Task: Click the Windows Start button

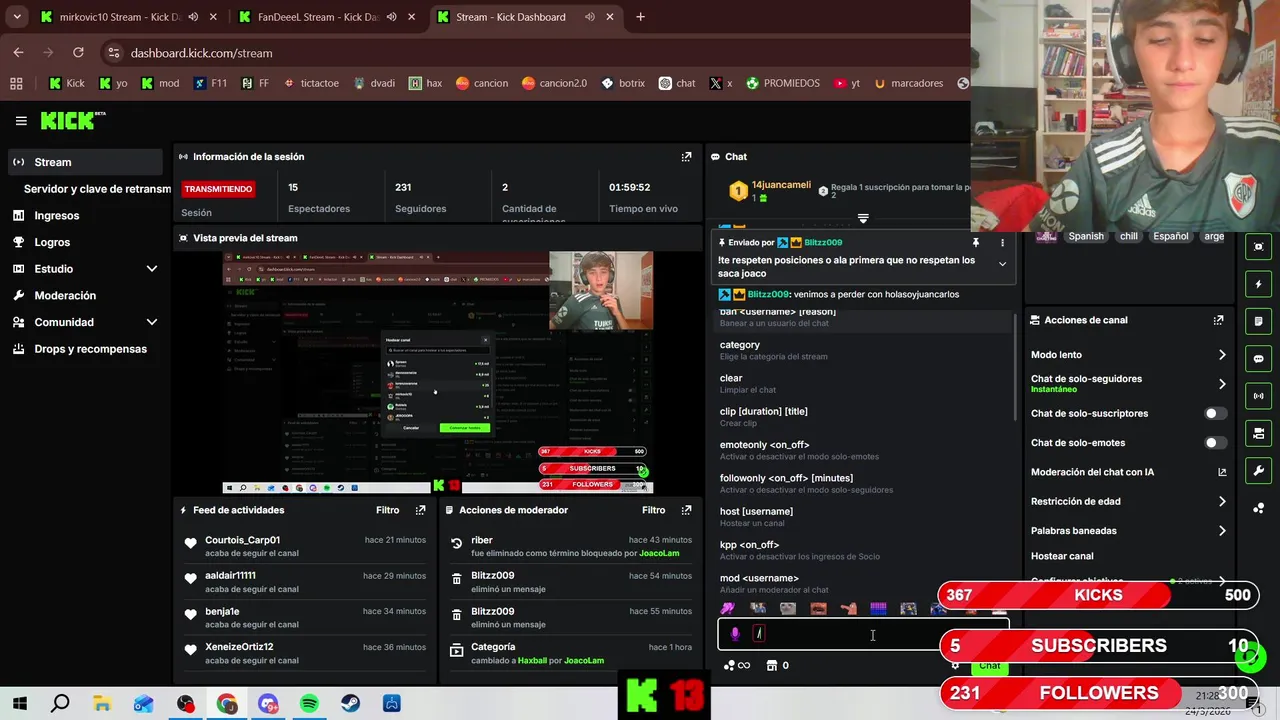Action: [x=20, y=704]
